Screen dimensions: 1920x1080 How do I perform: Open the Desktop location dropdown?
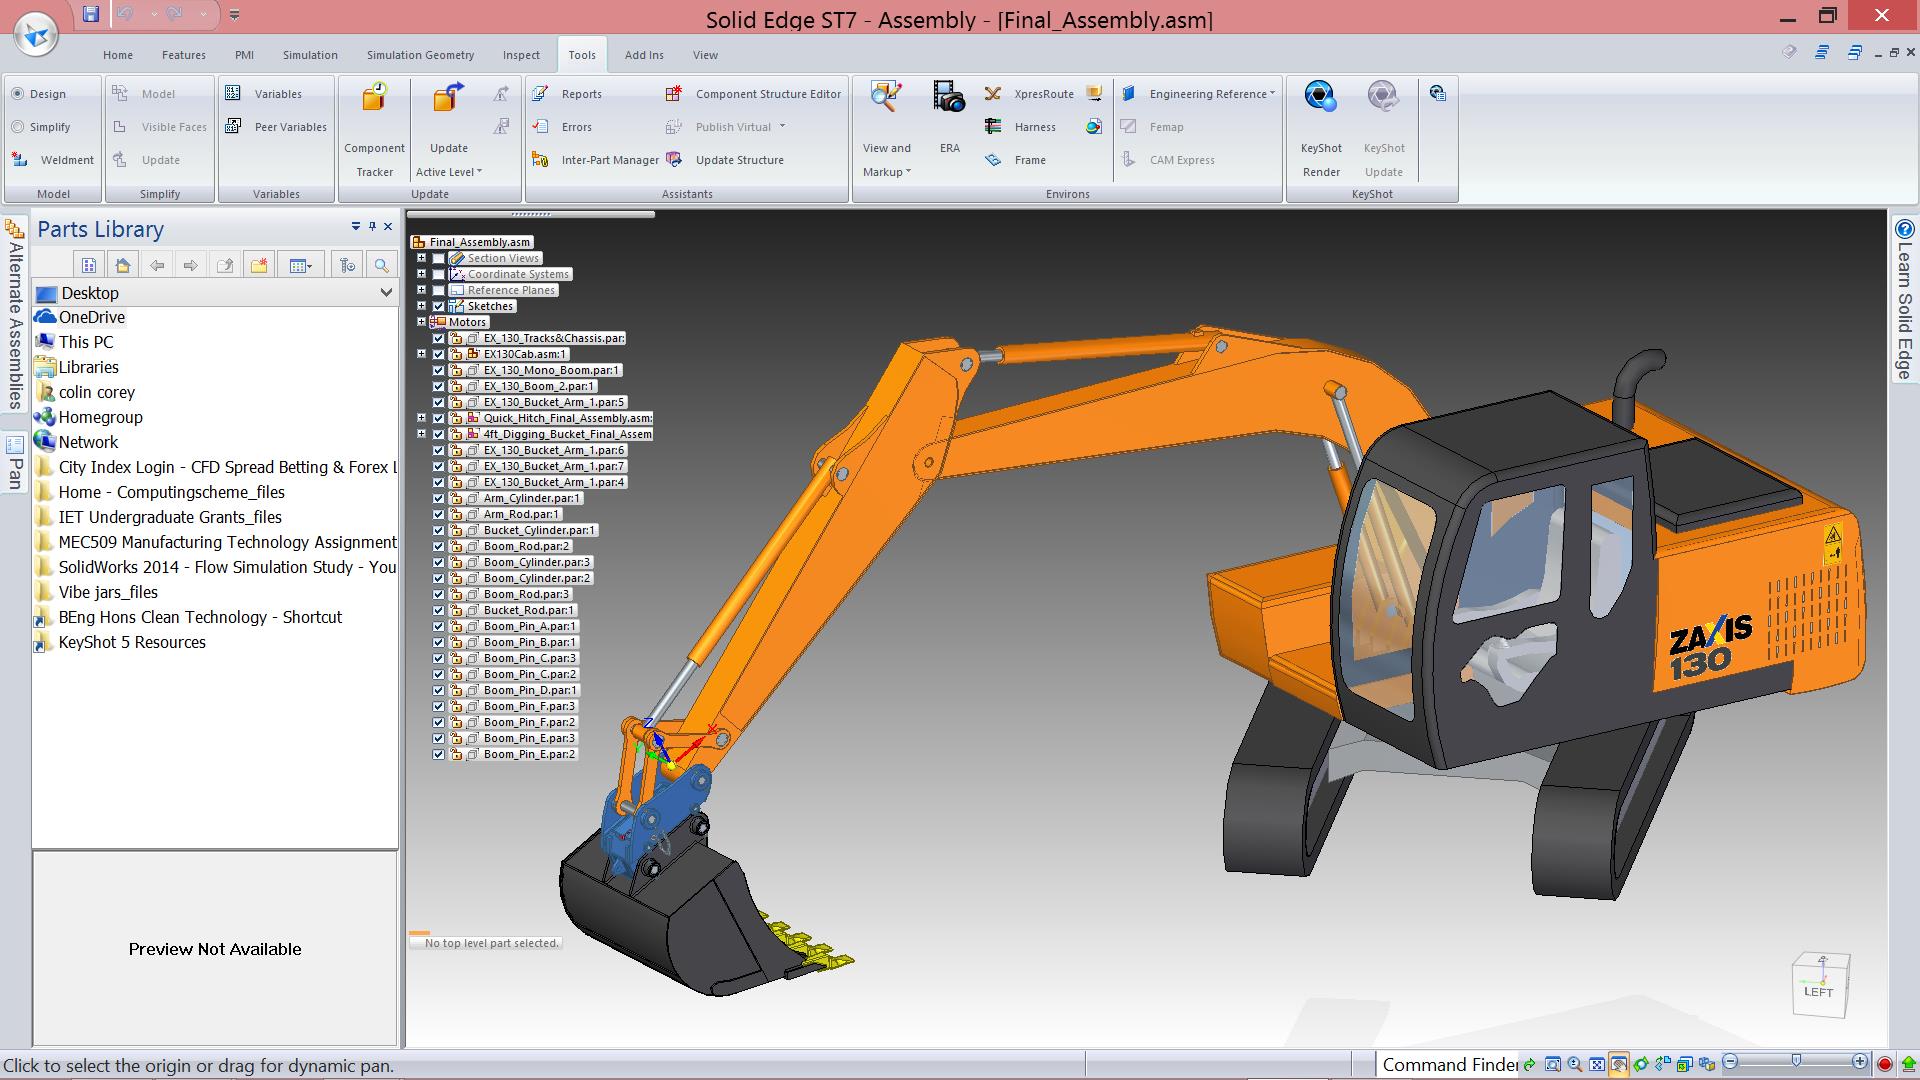pyautogui.click(x=385, y=293)
